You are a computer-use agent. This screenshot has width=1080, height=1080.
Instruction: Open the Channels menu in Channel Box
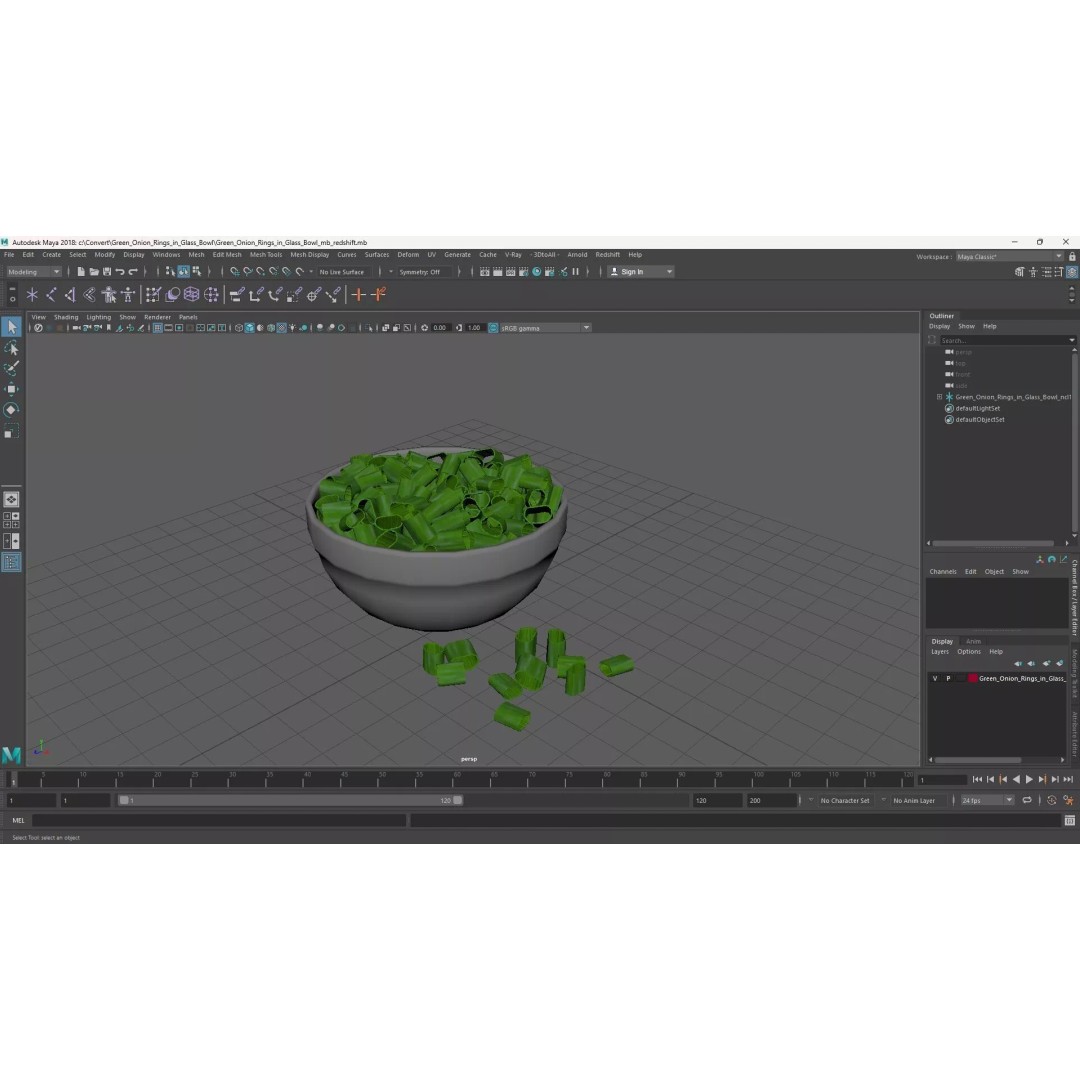[942, 572]
